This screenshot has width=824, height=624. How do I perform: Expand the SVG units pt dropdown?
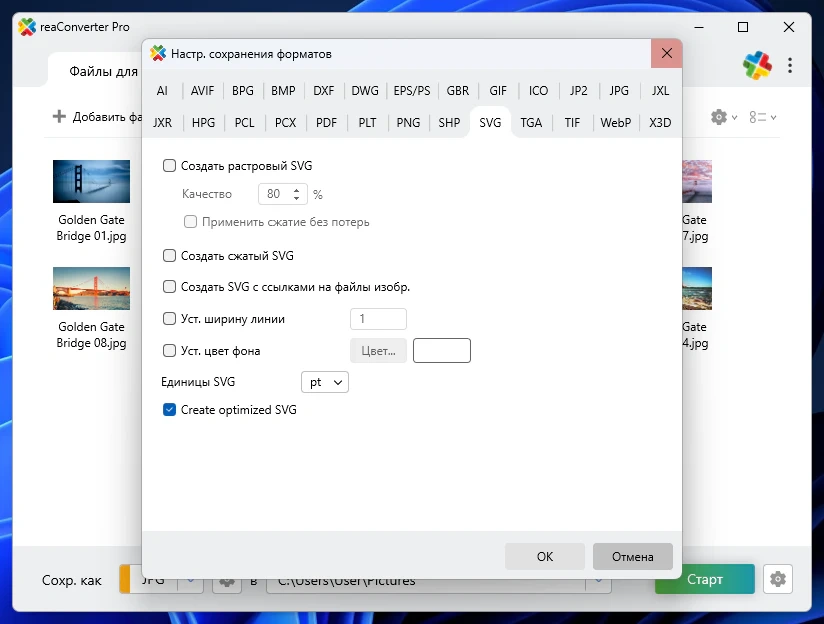(x=324, y=382)
